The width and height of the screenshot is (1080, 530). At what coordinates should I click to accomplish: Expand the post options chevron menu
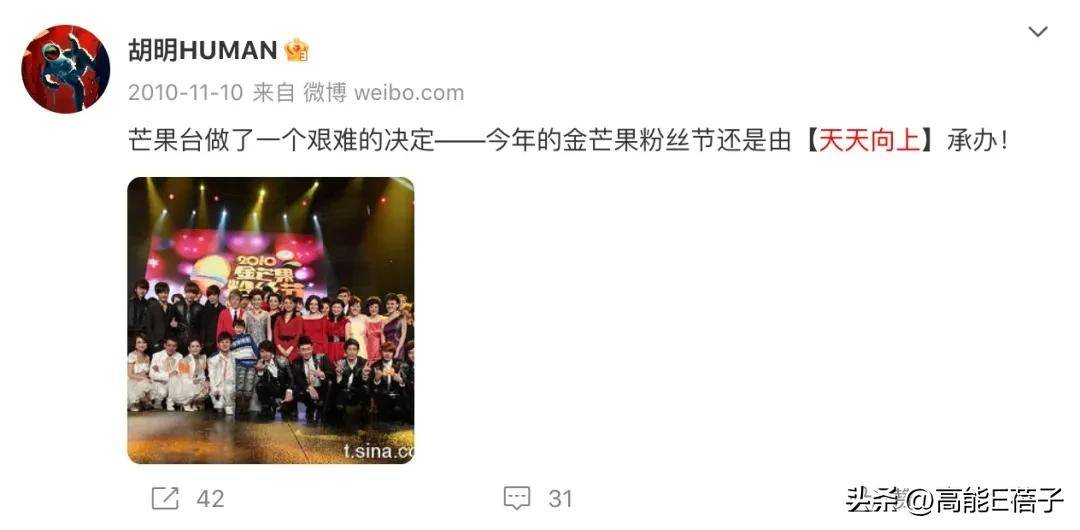1037,32
